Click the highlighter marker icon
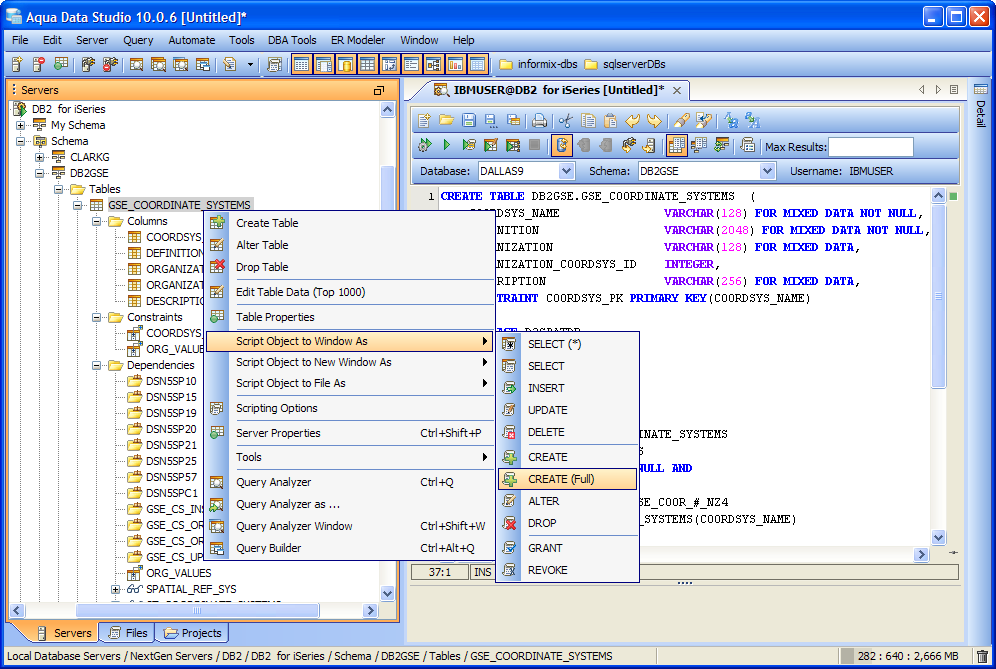 pyautogui.click(x=682, y=120)
